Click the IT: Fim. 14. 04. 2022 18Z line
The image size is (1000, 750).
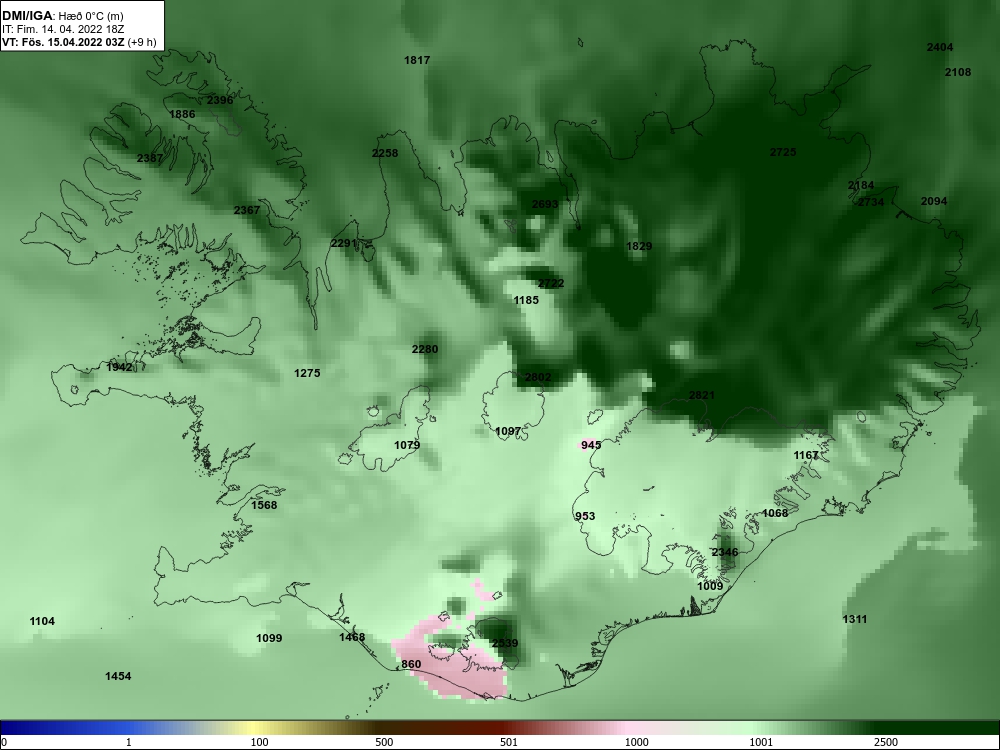[x=63, y=29]
